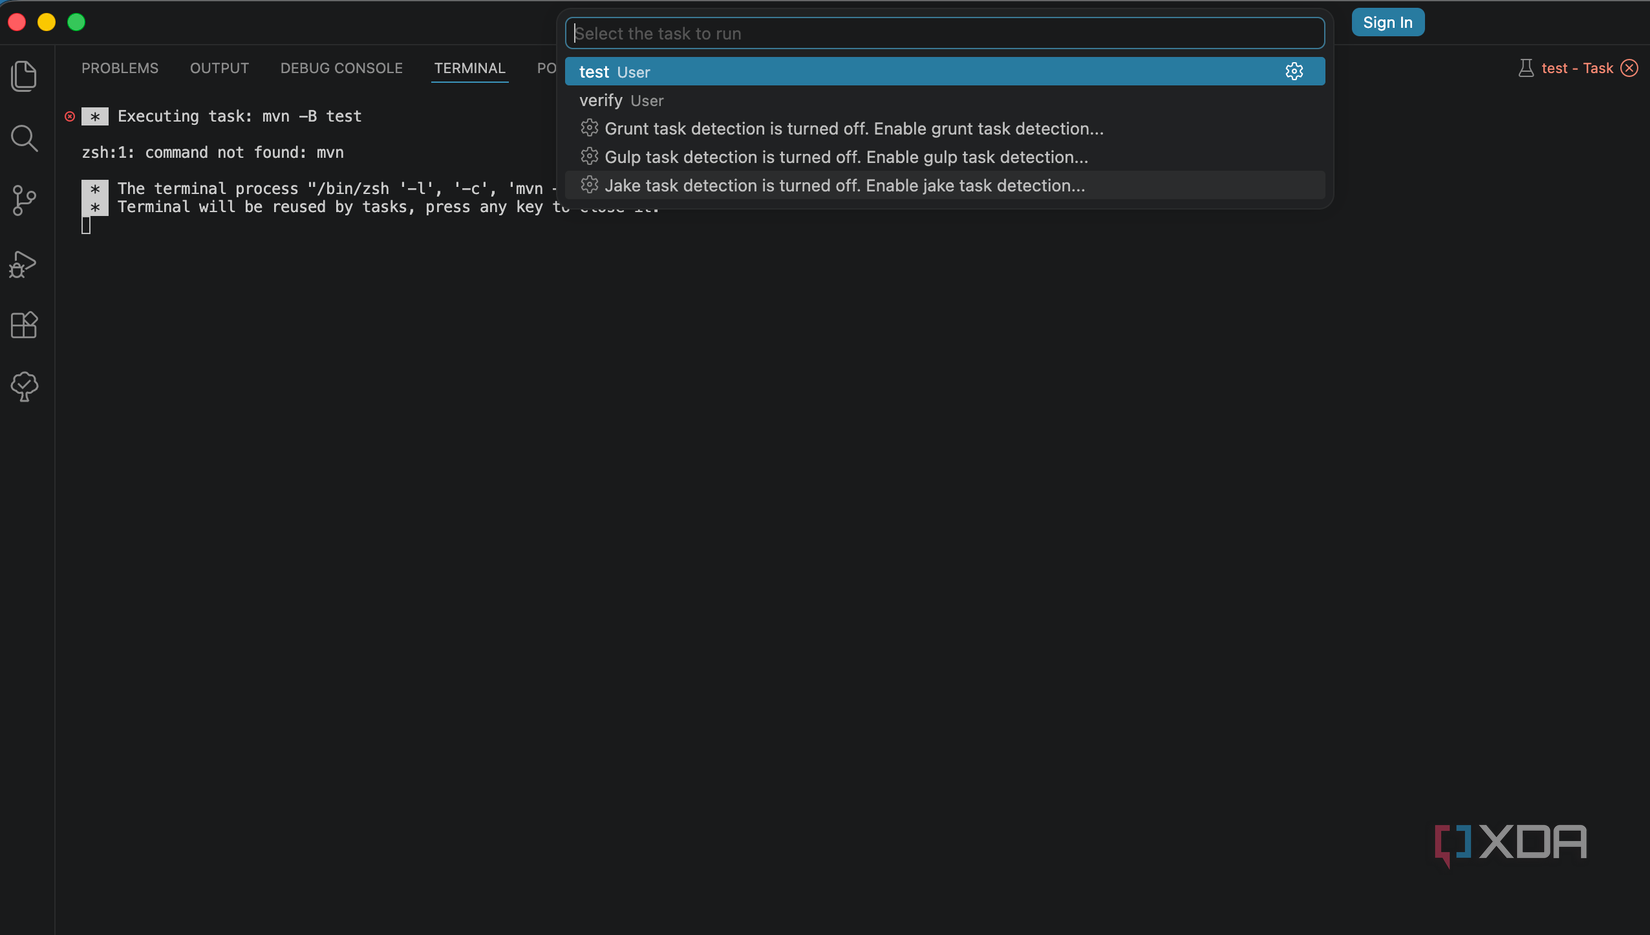
Task: Click the beaker icon beside test - Task
Action: pyautogui.click(x=1526, y=68)
